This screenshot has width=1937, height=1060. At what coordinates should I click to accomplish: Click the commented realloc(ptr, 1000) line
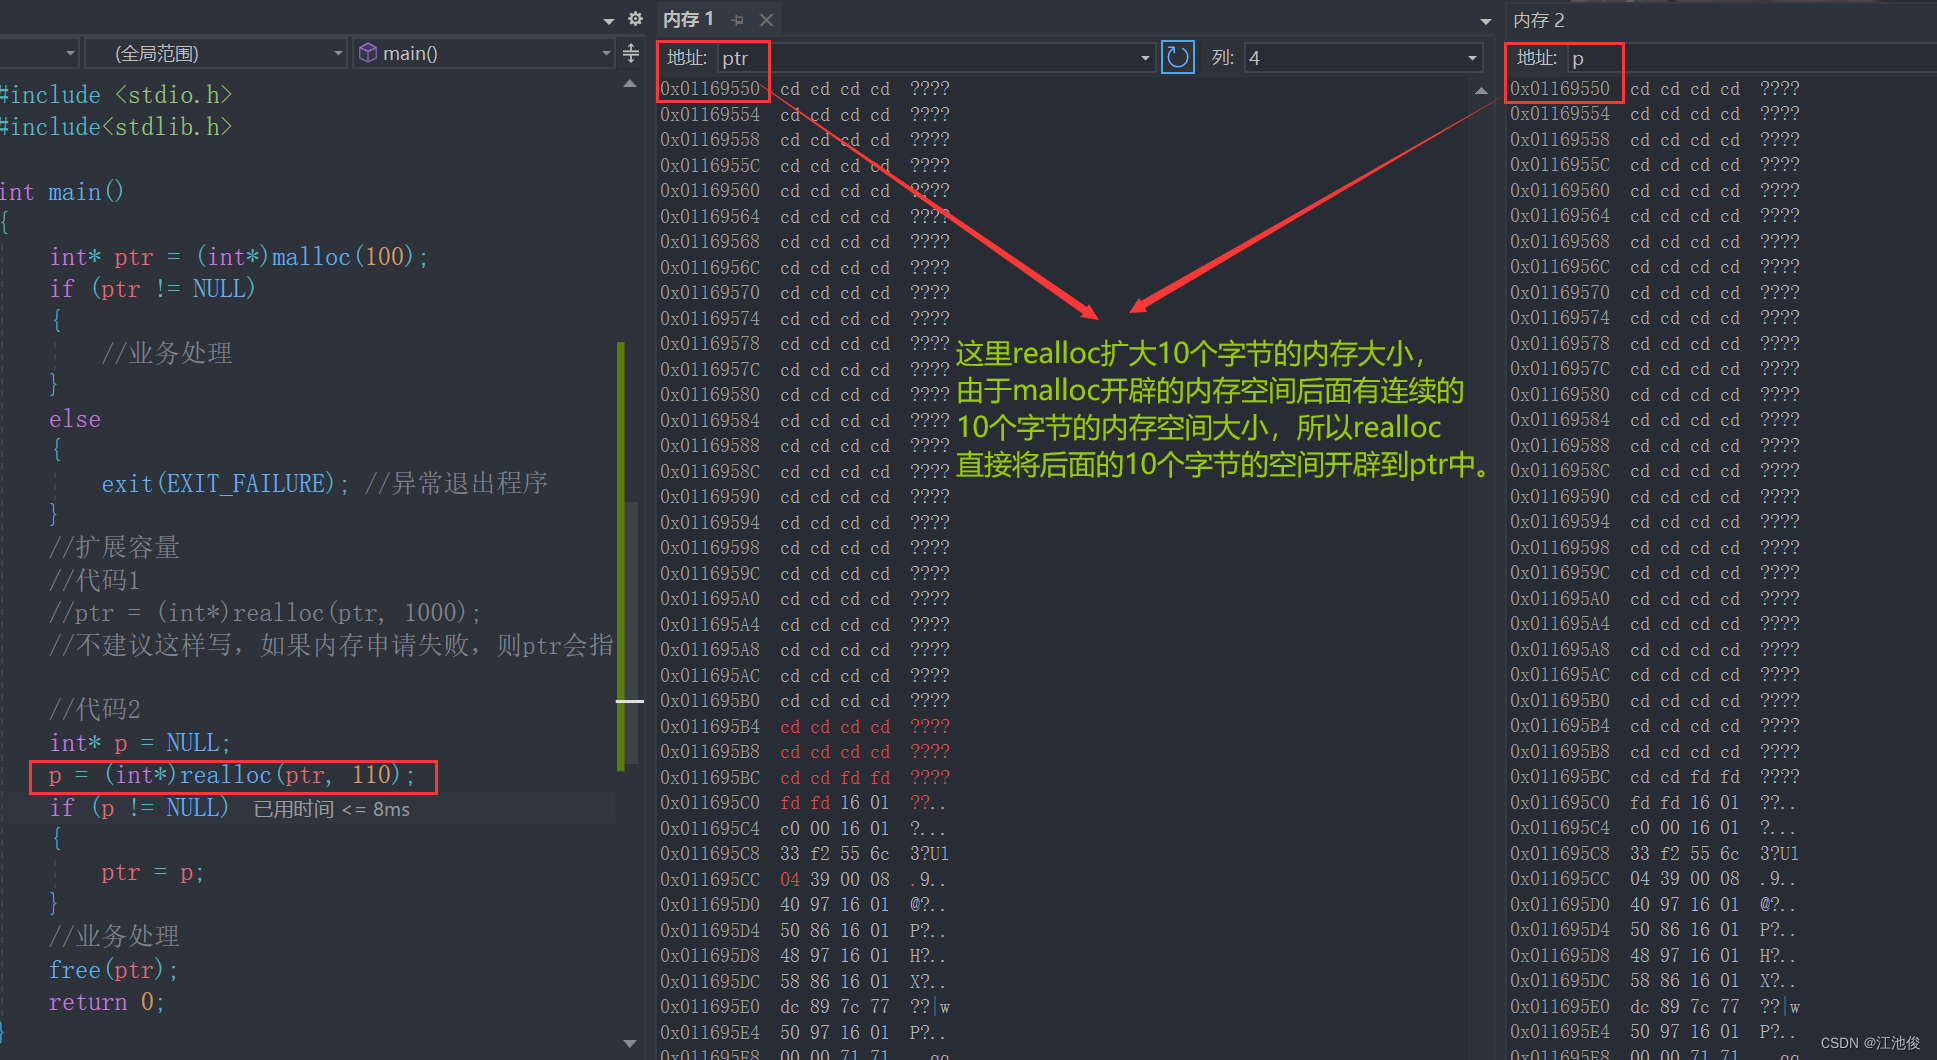265,613
